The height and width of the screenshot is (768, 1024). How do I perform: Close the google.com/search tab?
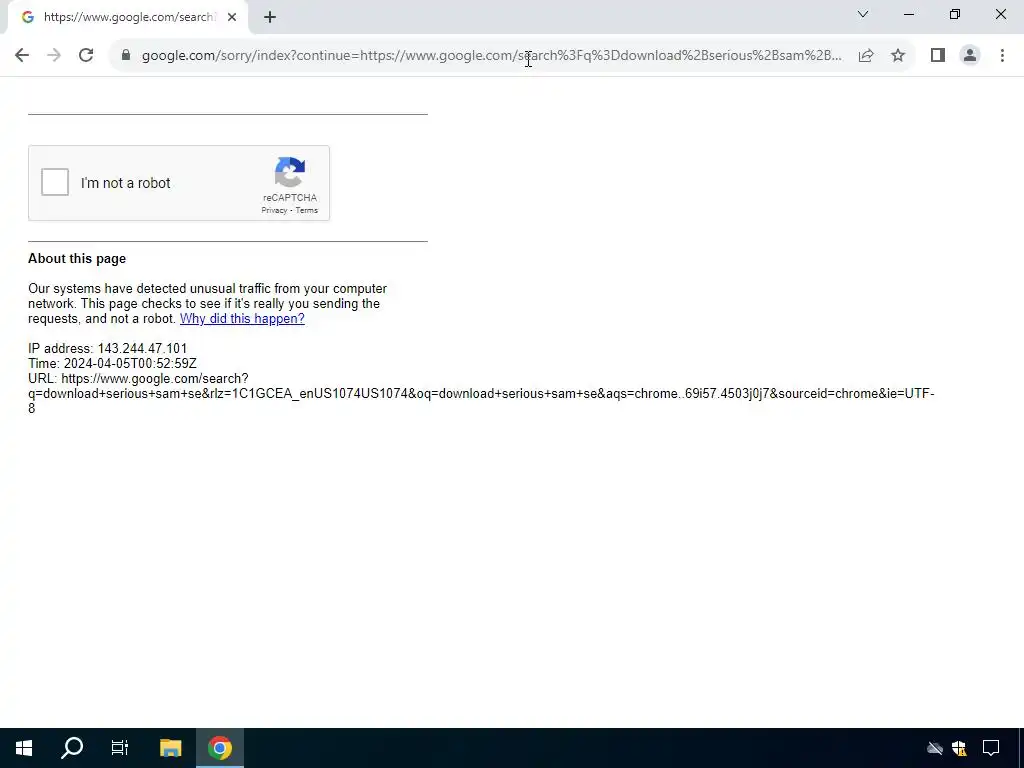pyautogui.click(x=232, y=18)
